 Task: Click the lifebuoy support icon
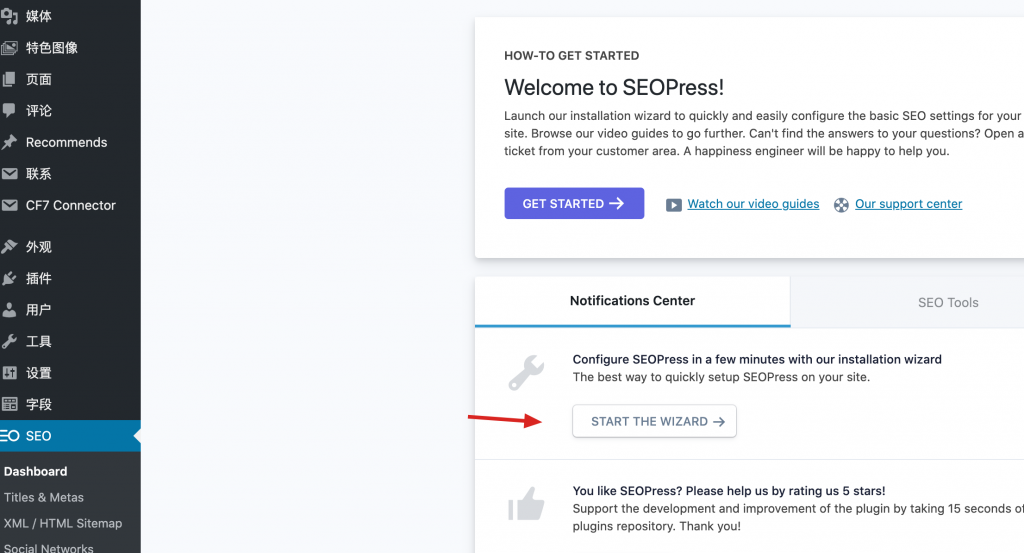[x=841, y=204]
